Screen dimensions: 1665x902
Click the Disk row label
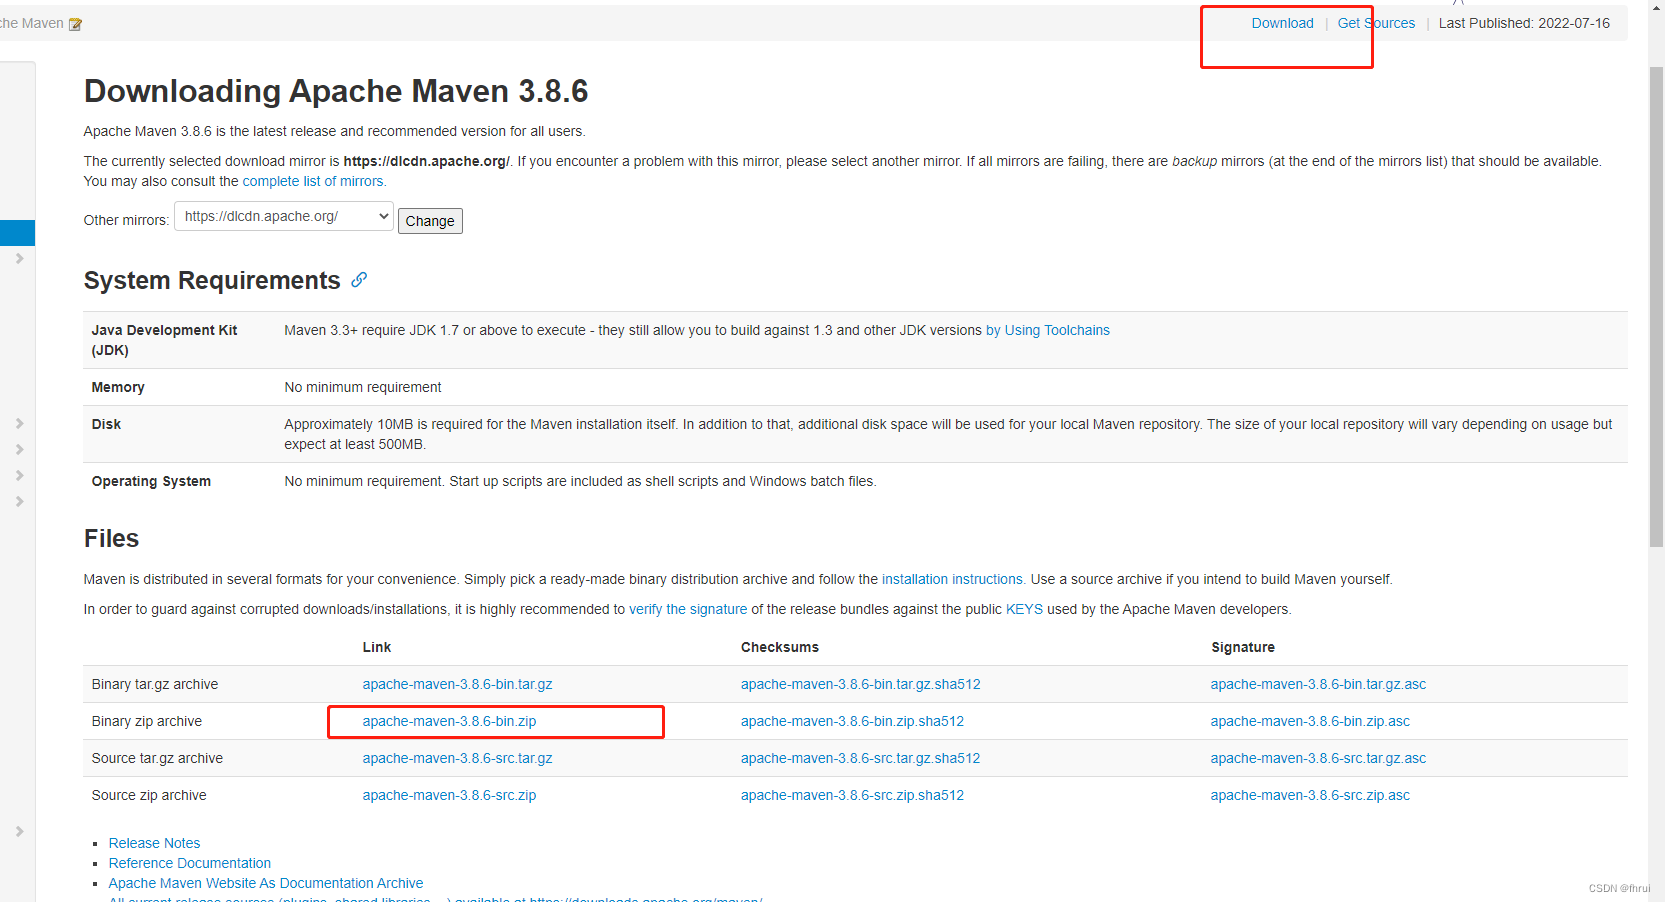coord(106,424)
